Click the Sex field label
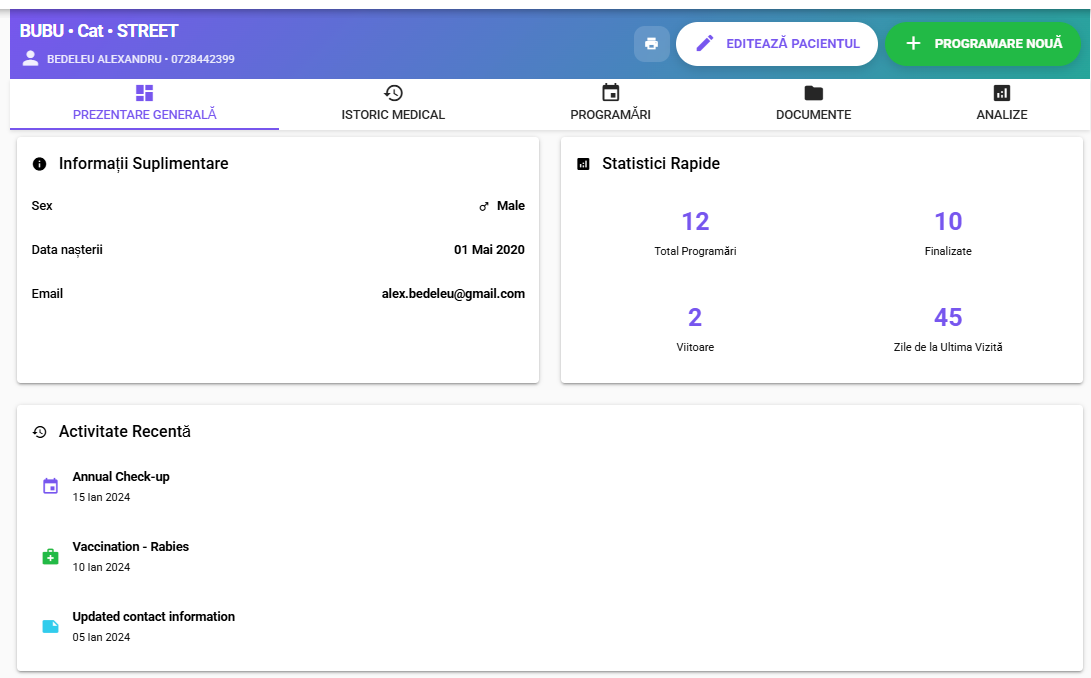Screen dimensions: 1091x678 click(42, 206)
